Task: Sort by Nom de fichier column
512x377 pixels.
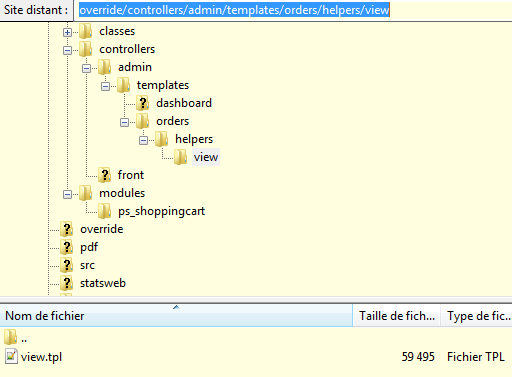Action: [176, 316]
